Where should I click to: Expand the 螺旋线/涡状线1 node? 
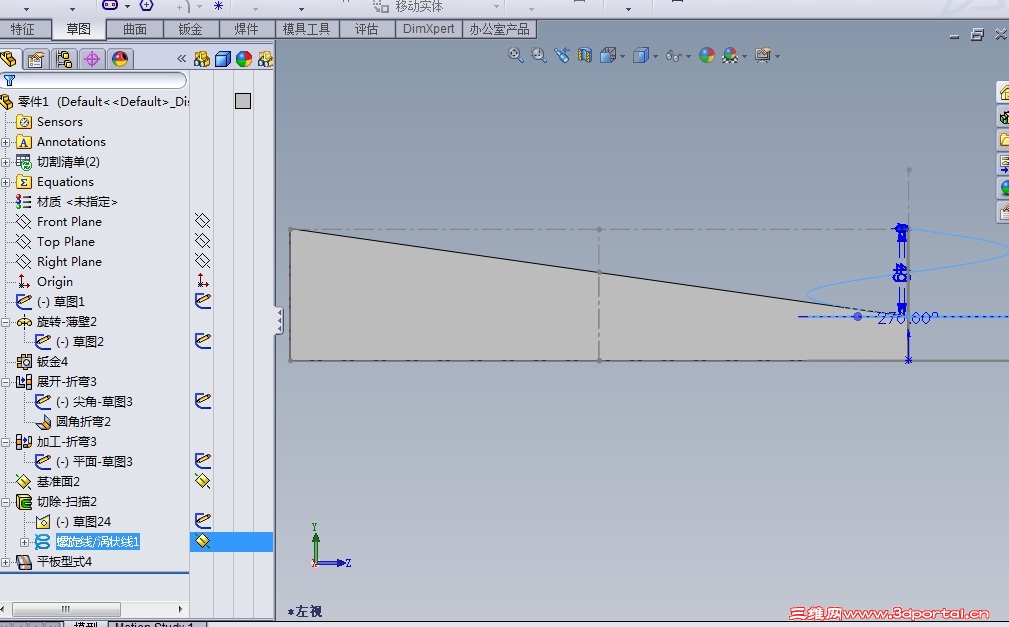pos(24,542)
